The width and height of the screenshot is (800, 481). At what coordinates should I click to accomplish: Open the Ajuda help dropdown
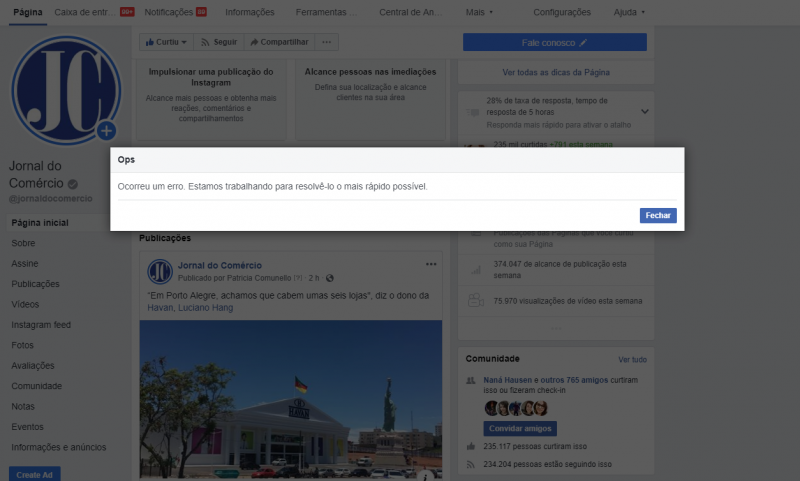(628, 12)
